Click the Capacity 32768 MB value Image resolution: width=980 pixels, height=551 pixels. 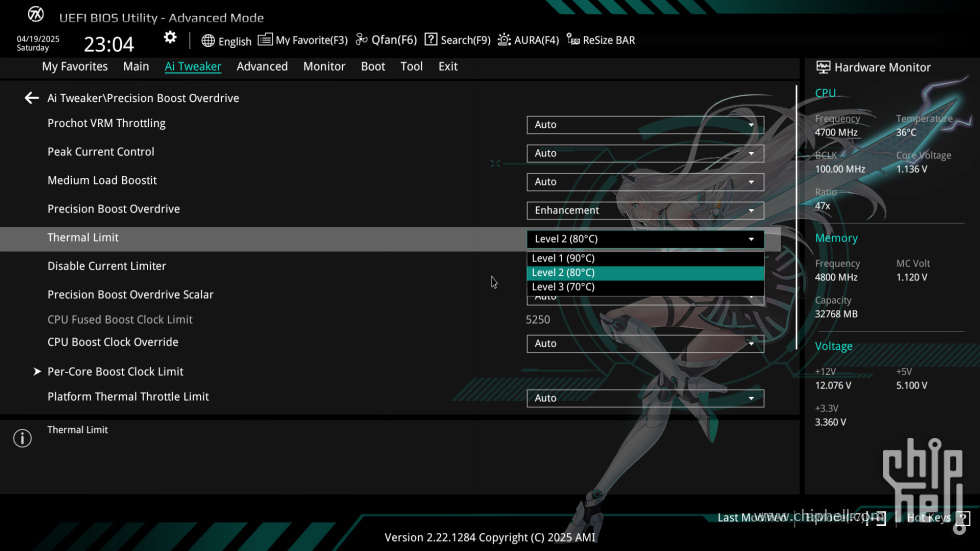(x=836, y=314)
